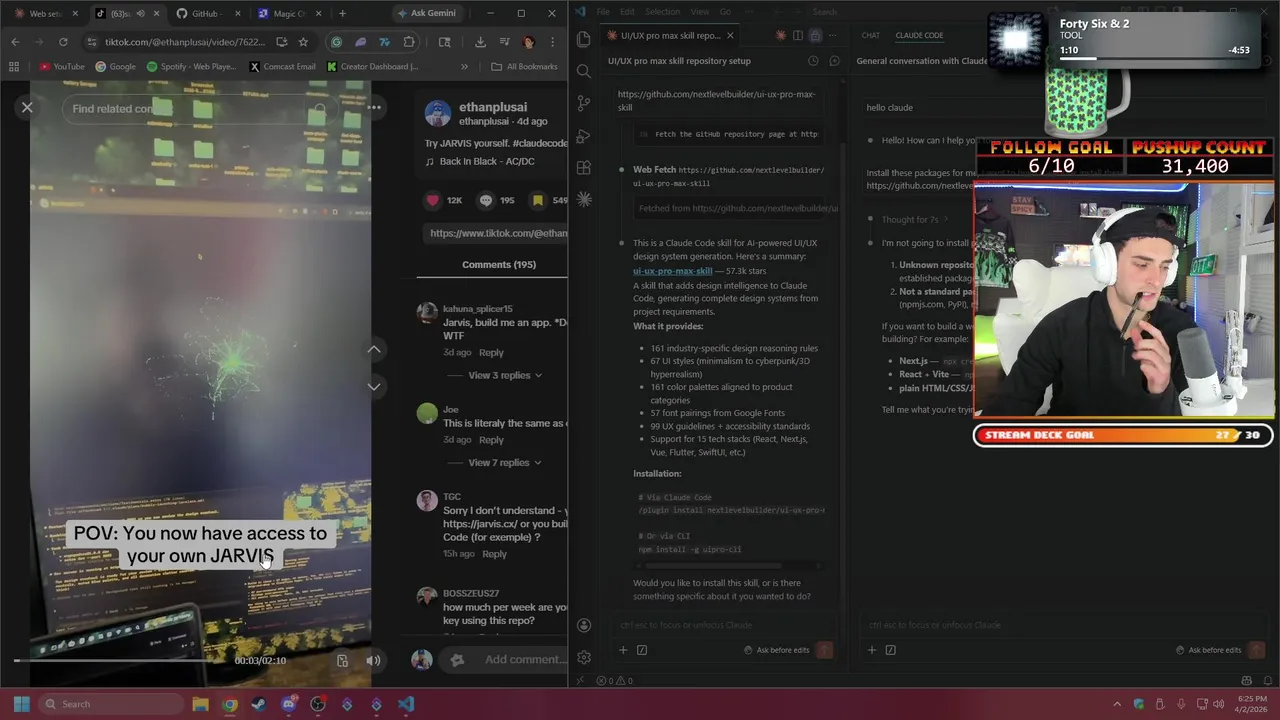Start a new Claude chat with plus-bubble icon

pos(832,61)
